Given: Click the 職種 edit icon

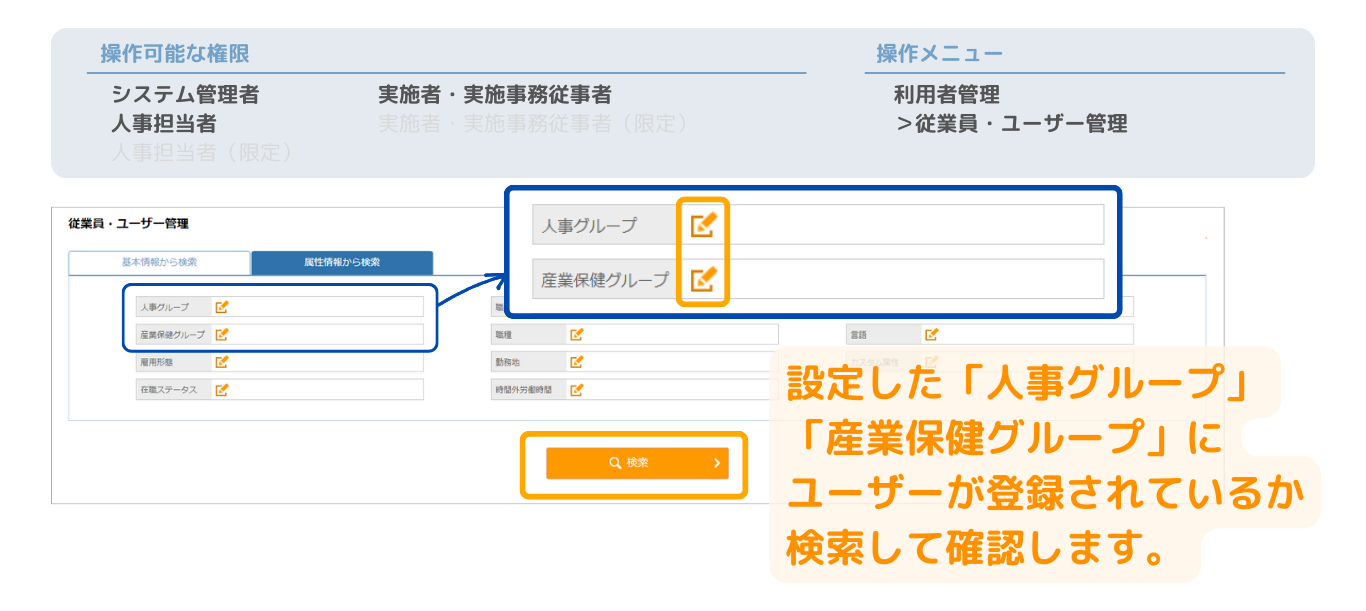Looking at the screenshot, I should [x=576, y=335].
